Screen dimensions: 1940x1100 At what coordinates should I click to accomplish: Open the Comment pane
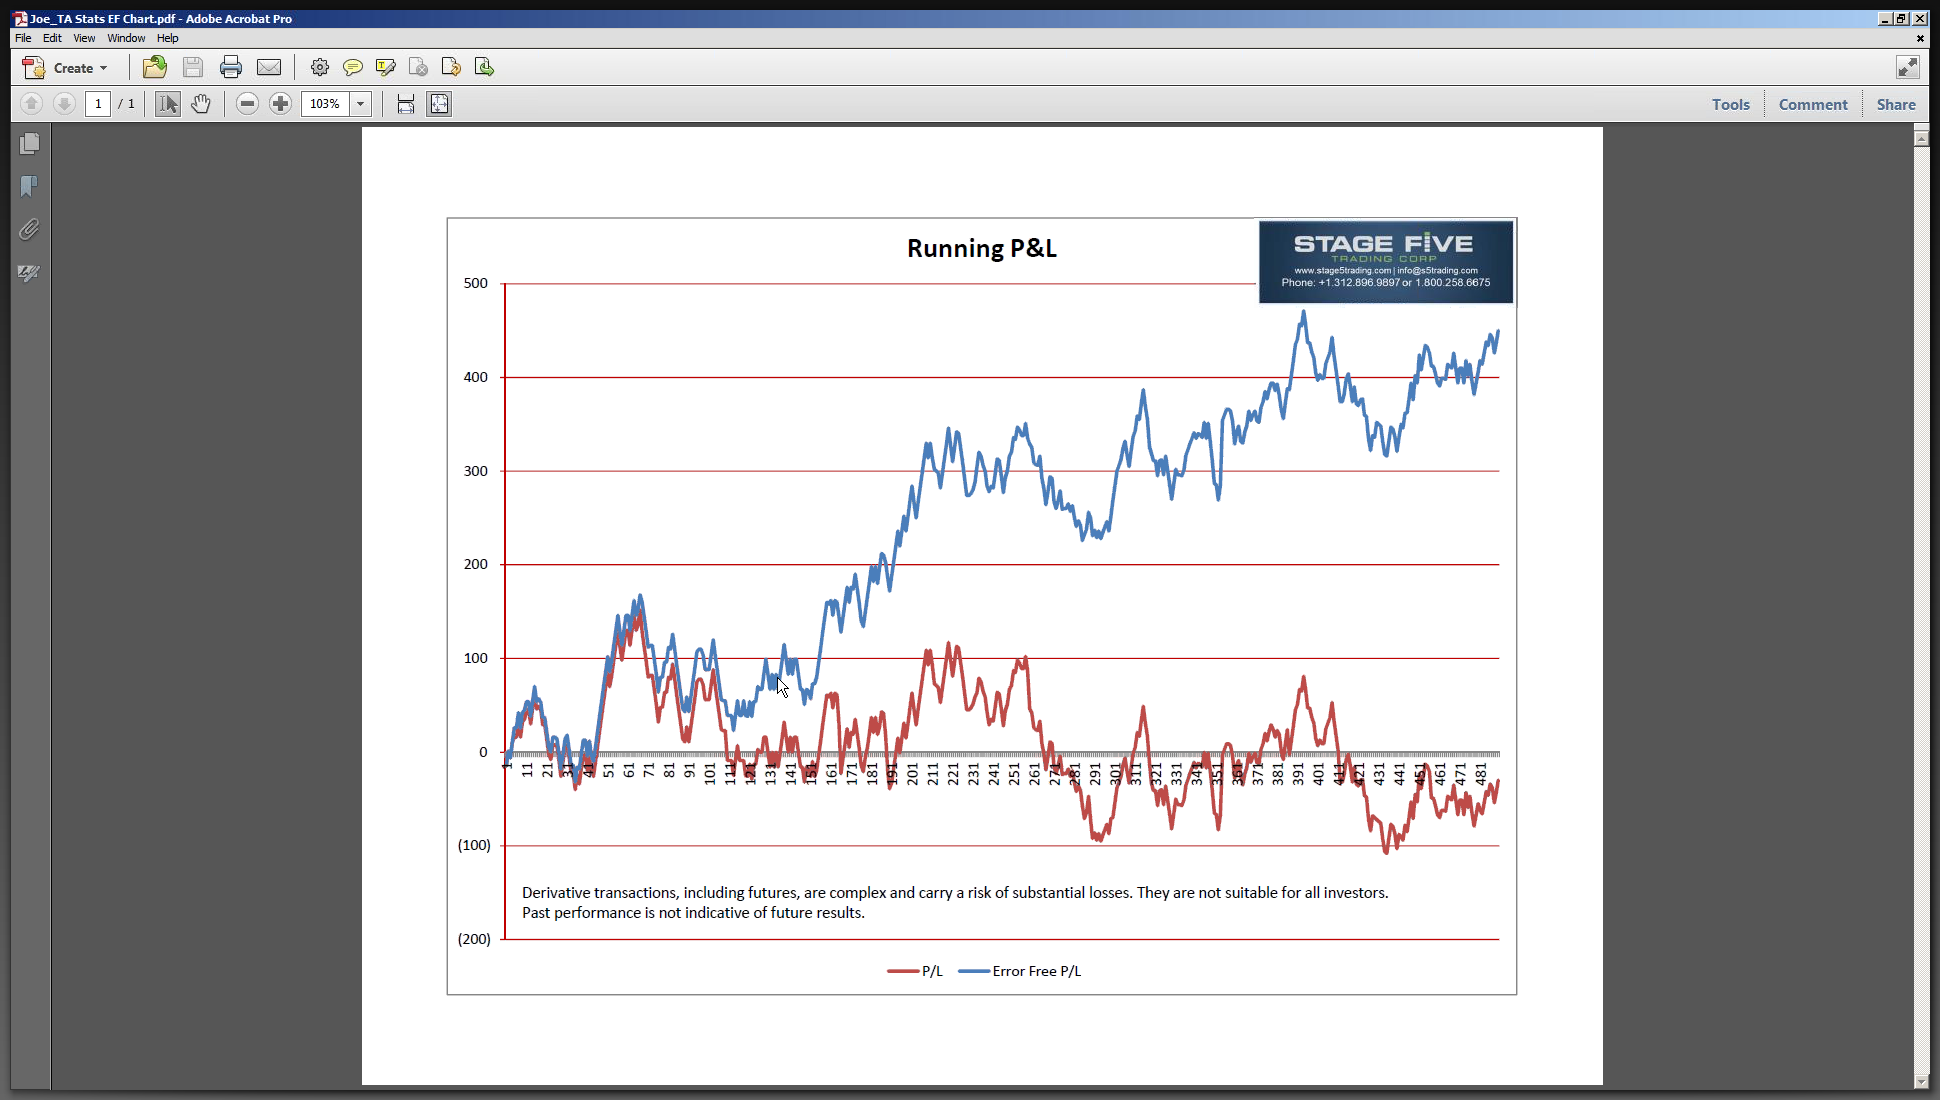1813,104
